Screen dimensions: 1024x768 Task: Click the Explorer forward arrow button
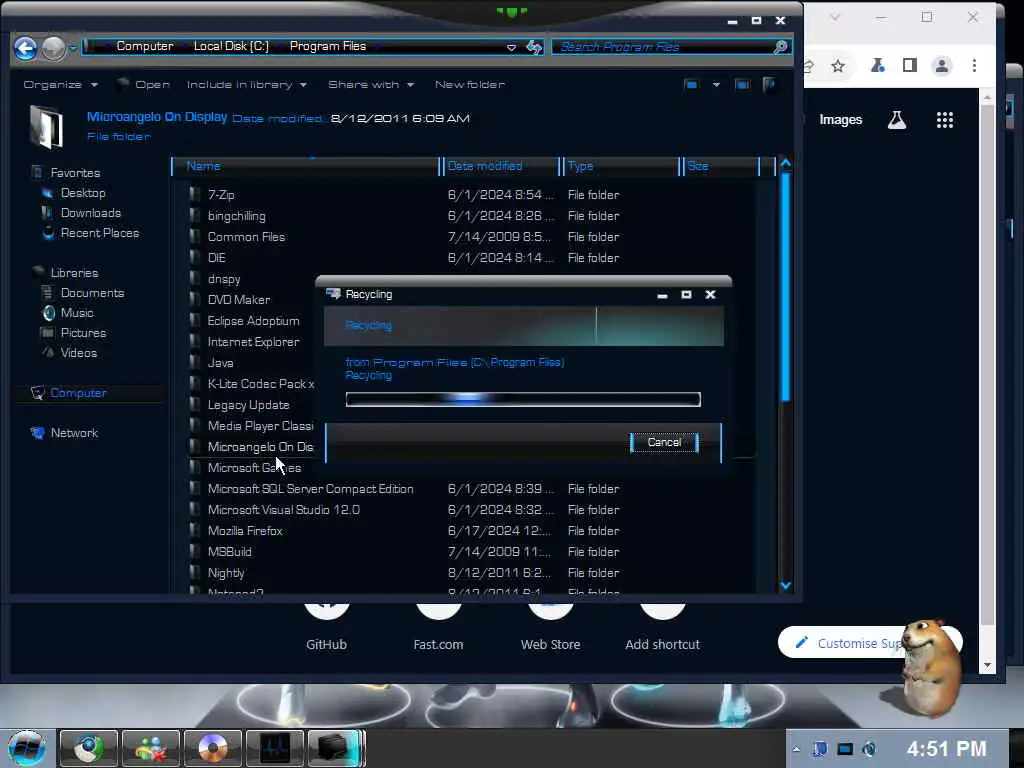click(54, 48)
